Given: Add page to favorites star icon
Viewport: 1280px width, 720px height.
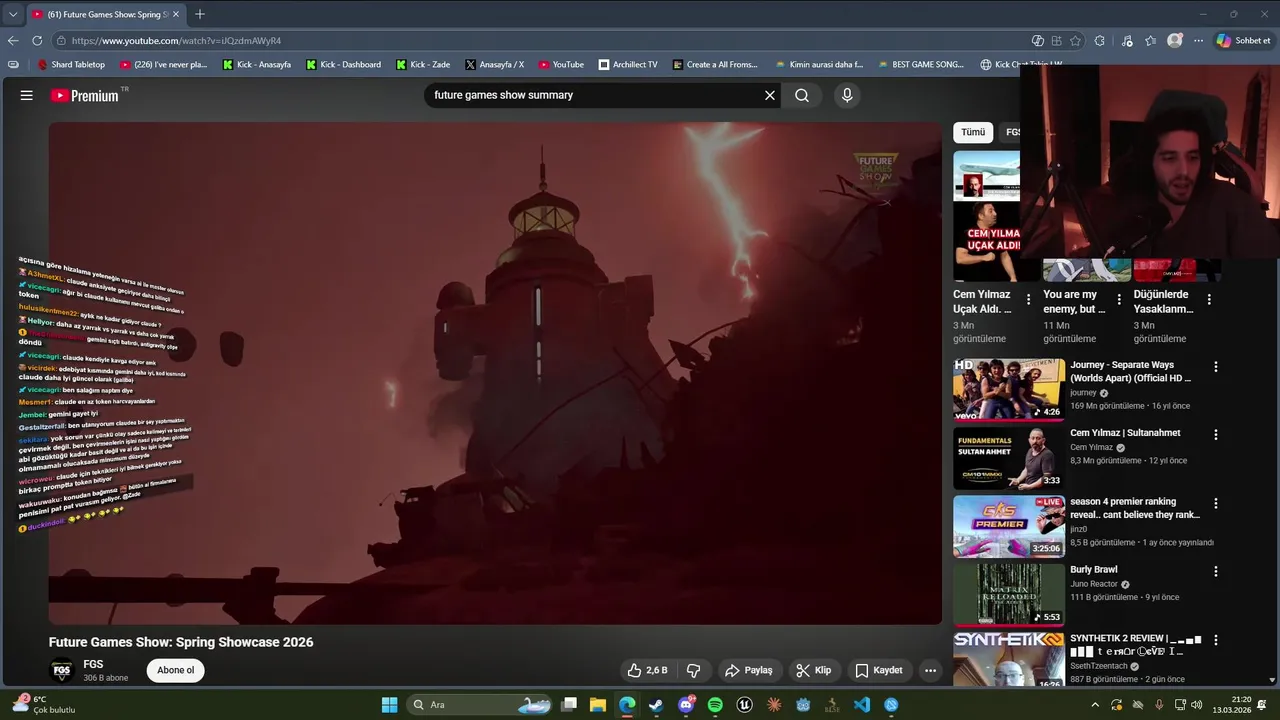Looking at the screenshot, I should point(1076,41).
